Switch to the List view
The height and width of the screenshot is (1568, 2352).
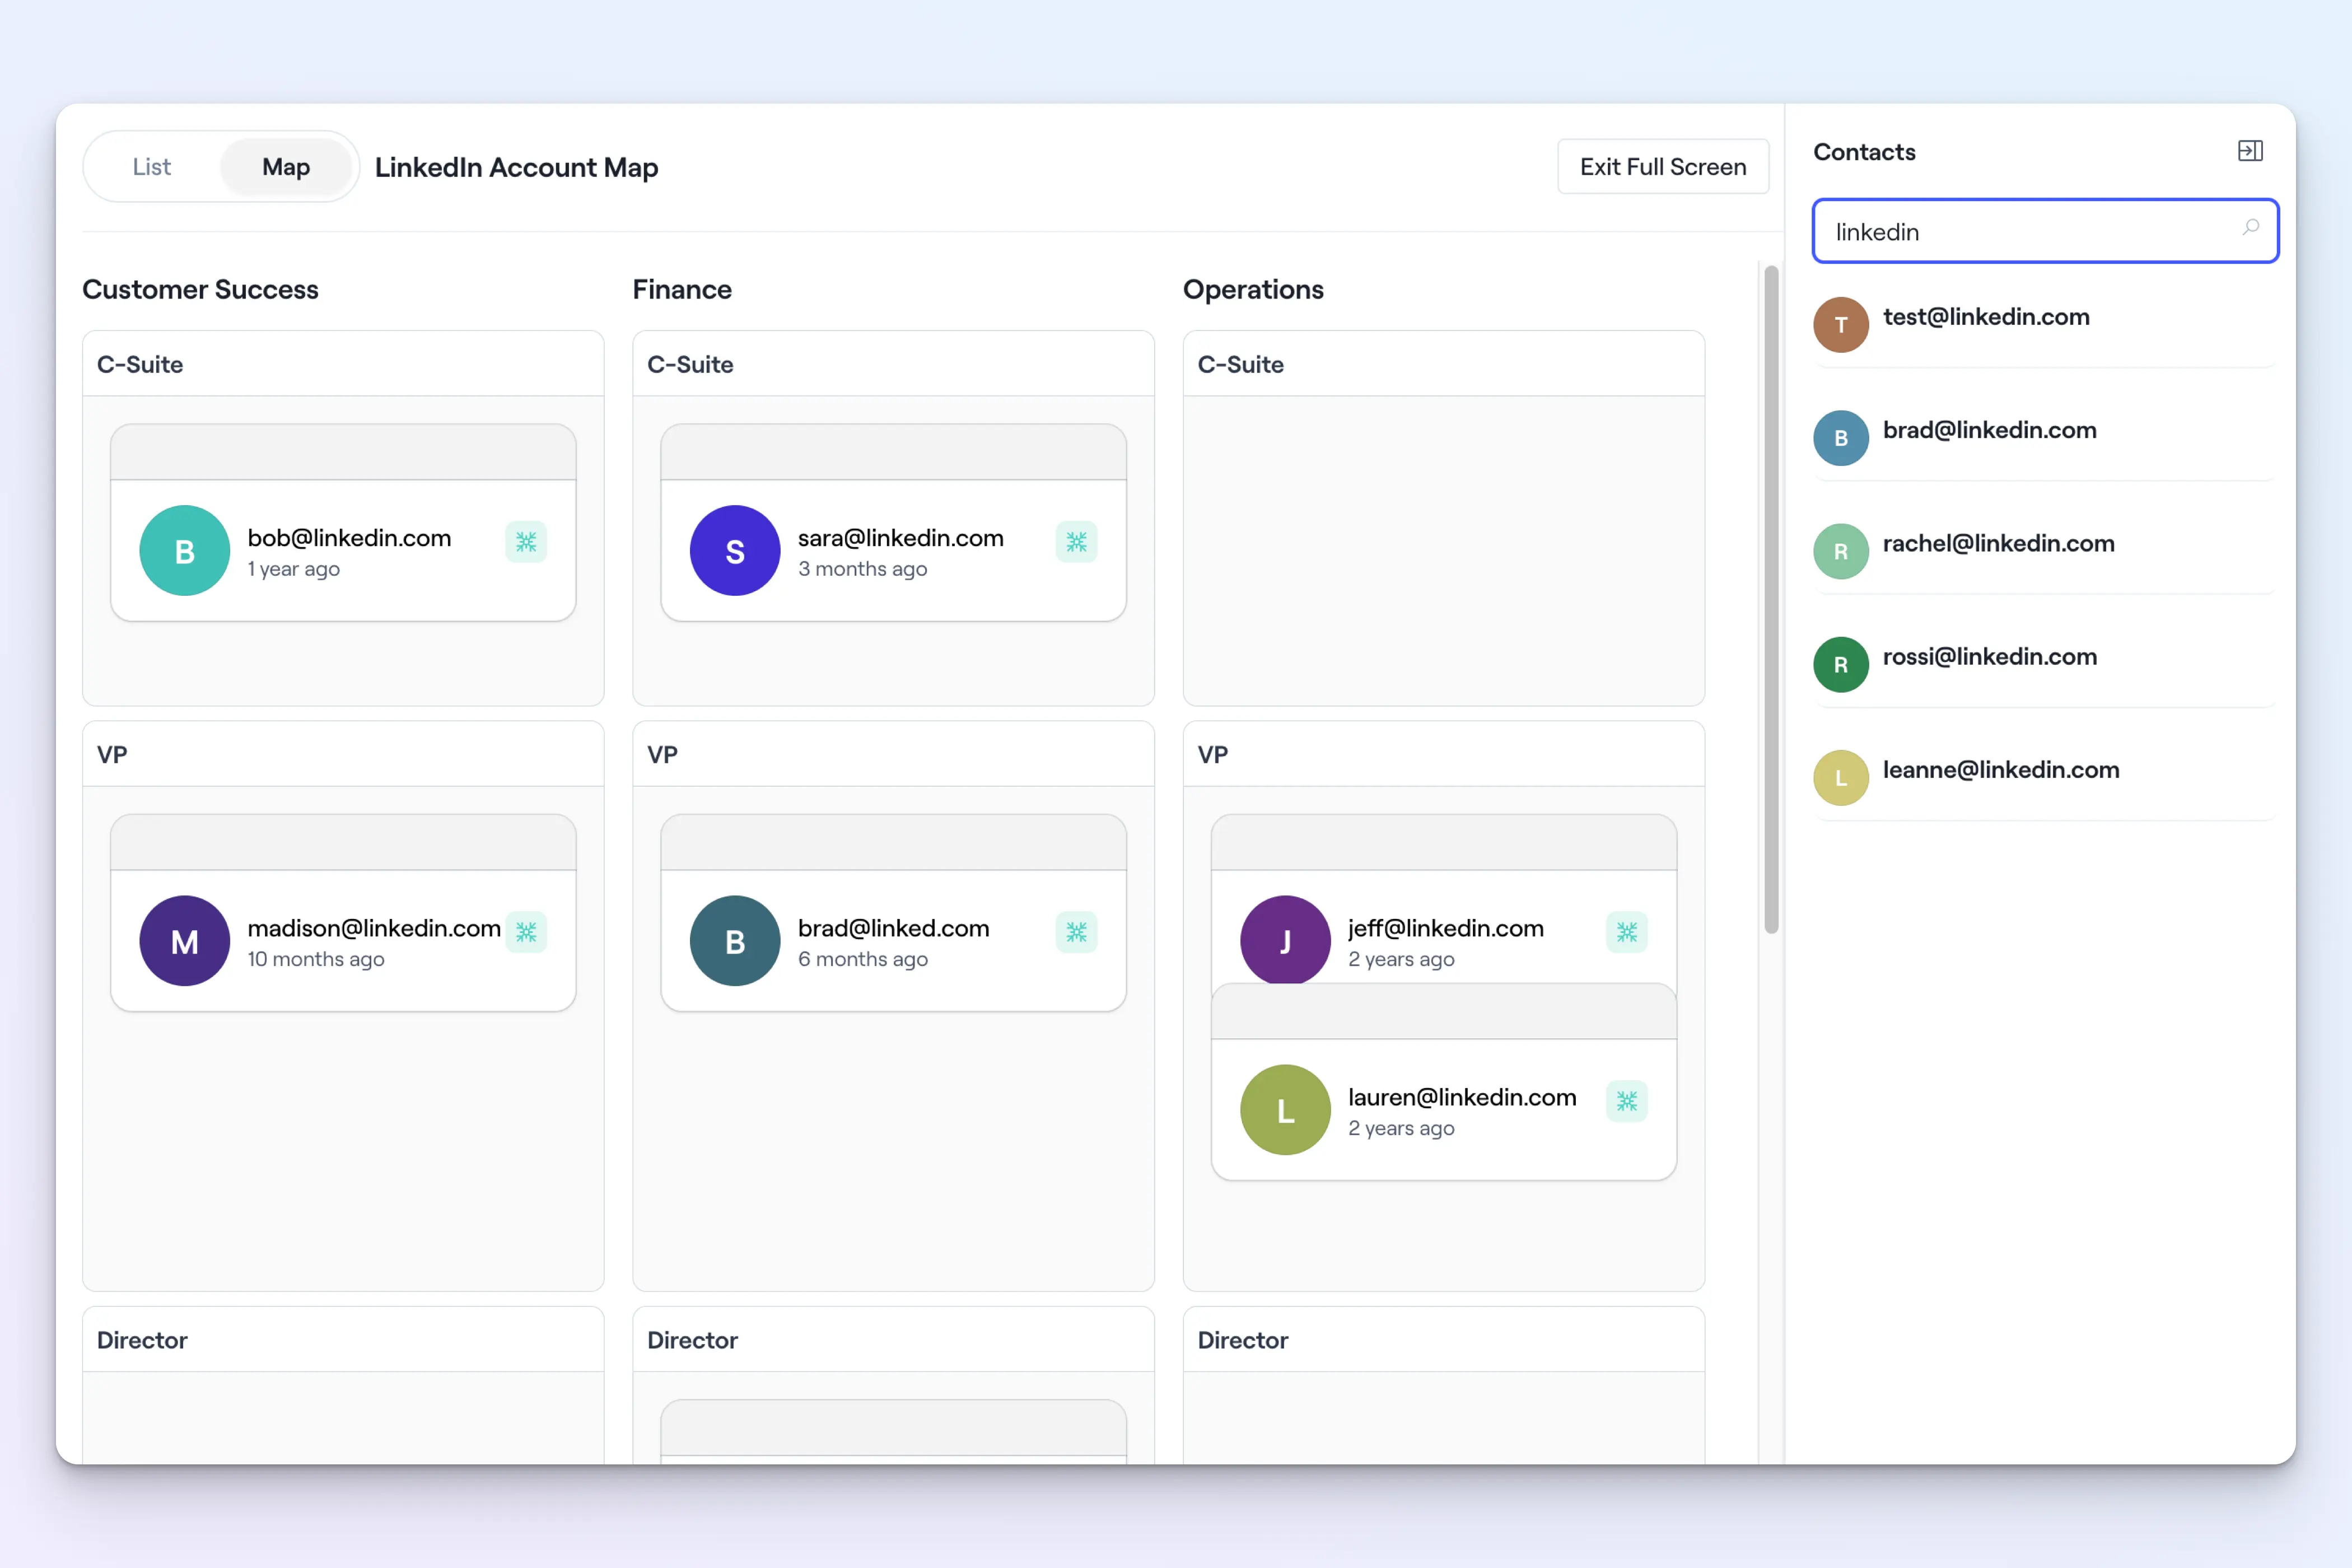pos(152,167)
